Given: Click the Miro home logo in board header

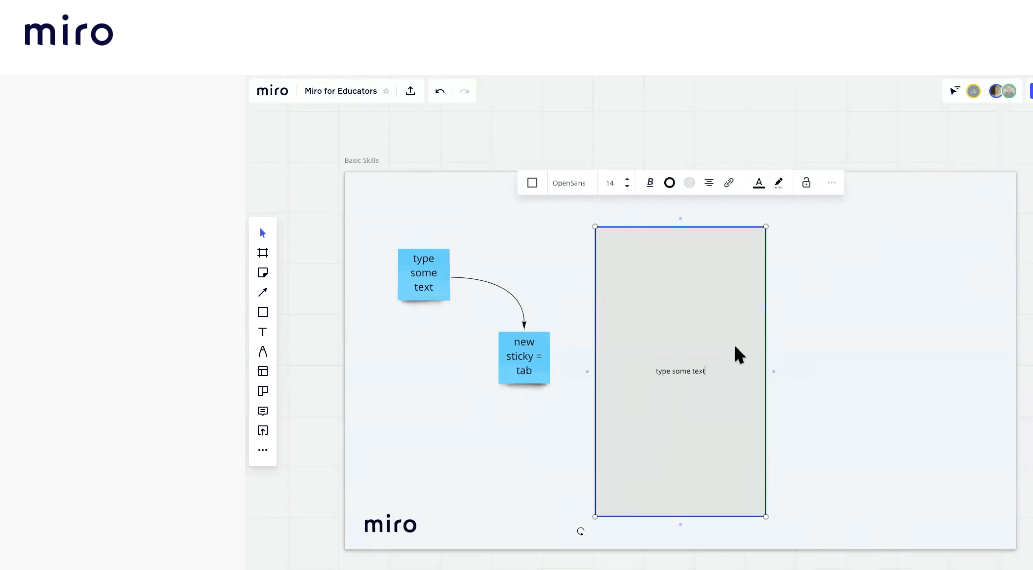Looking at the screenshot, I should (272, 91).
